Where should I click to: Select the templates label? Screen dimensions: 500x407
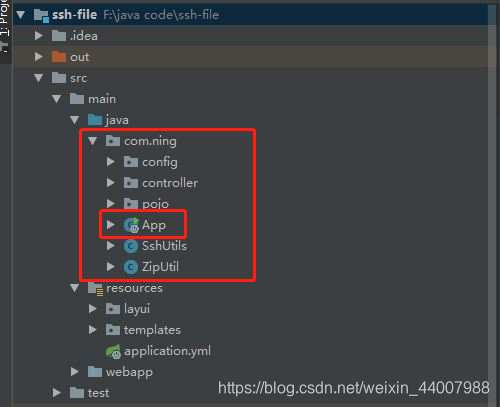pyautogui.click(x=152, y=330)
